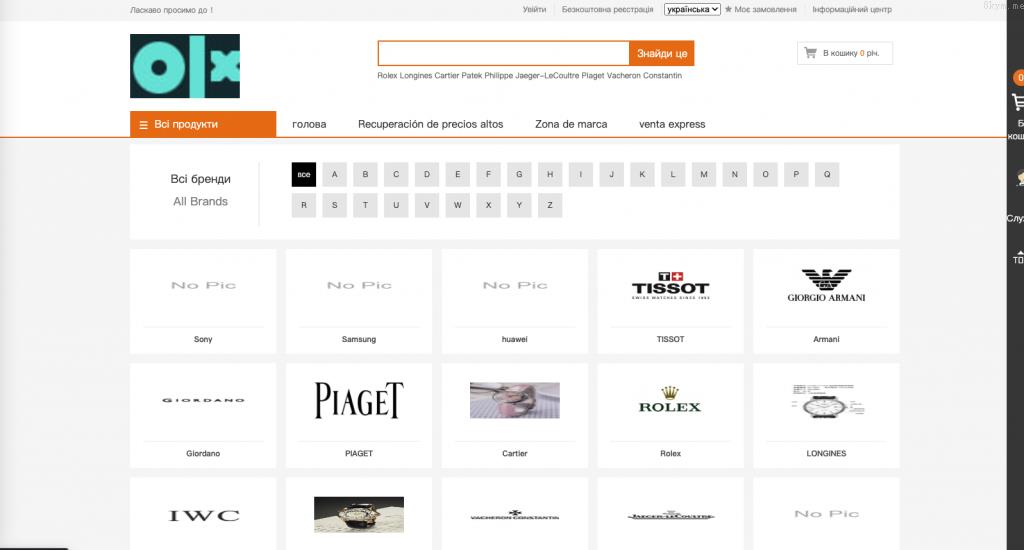1024x550 pixels.
Task: Click the PIAGET brand logo
Action: pos(358,400)
